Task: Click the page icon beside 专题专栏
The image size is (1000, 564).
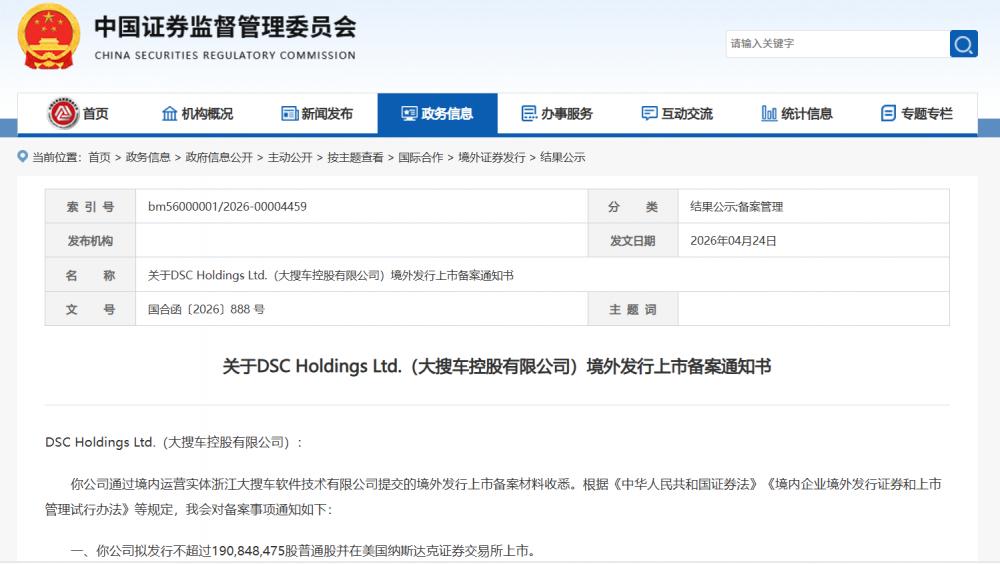Action: [888, 114]
